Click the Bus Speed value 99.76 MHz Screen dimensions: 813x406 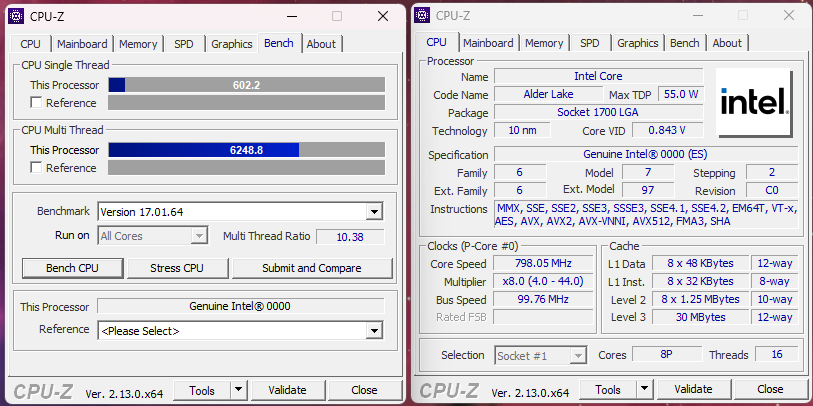click(543, 299)
